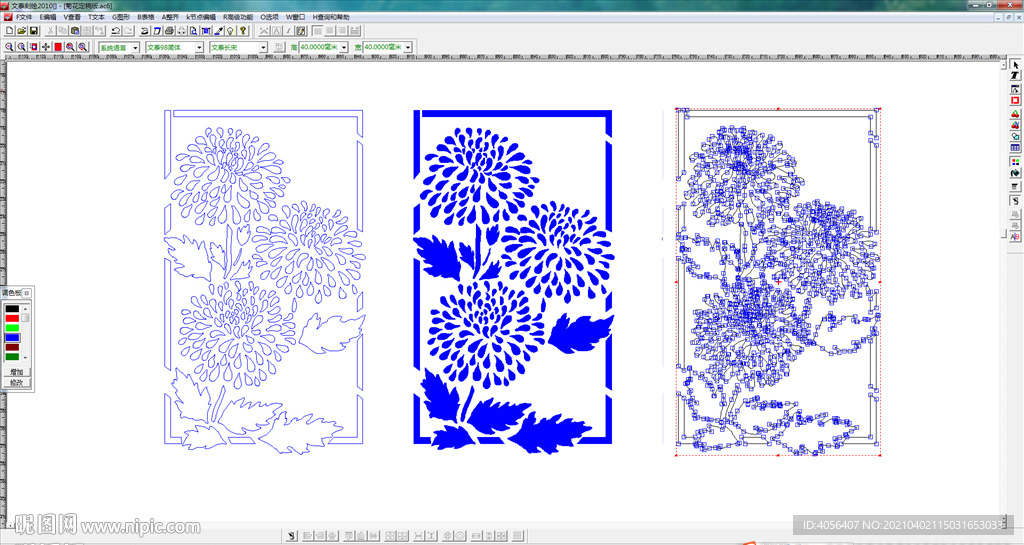Click the plotter output S icon in right toolbar
The height and width of the screenshot is (545, 1024).
click(1015, 200)
